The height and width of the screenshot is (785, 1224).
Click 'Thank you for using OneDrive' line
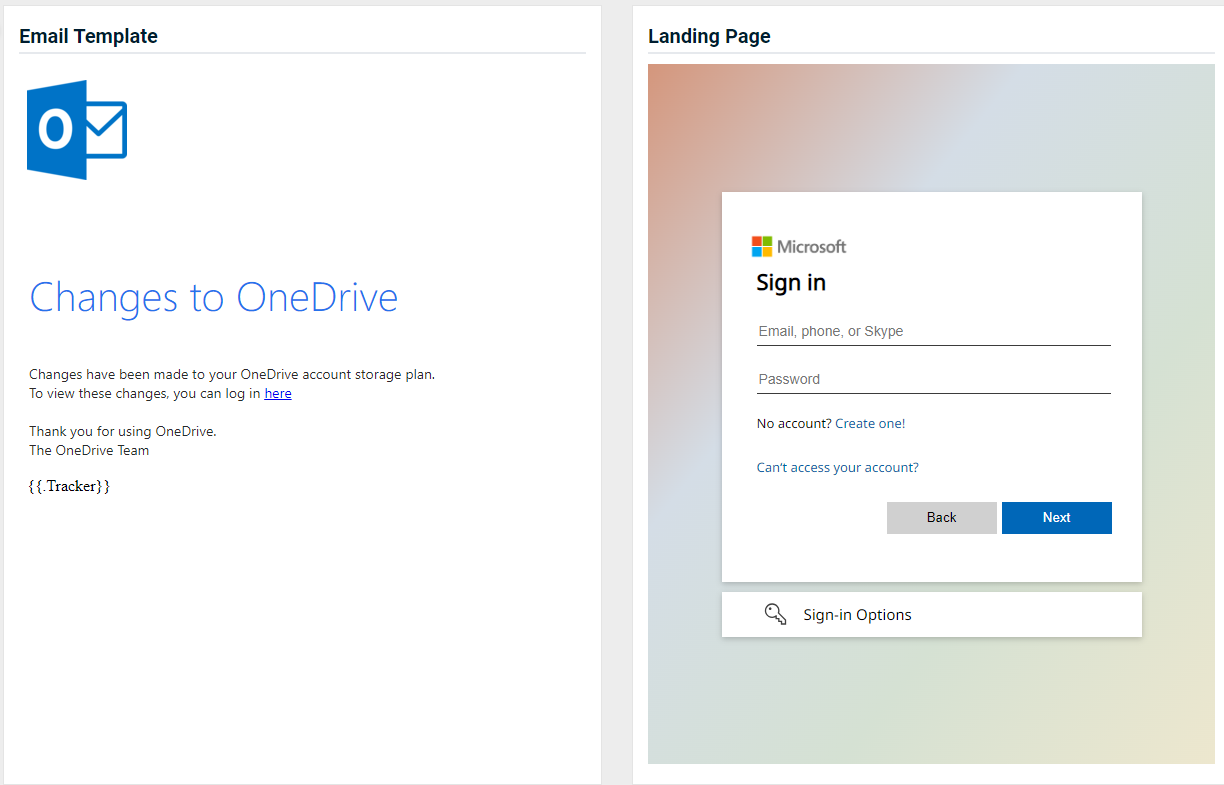[x=123, y=432]
